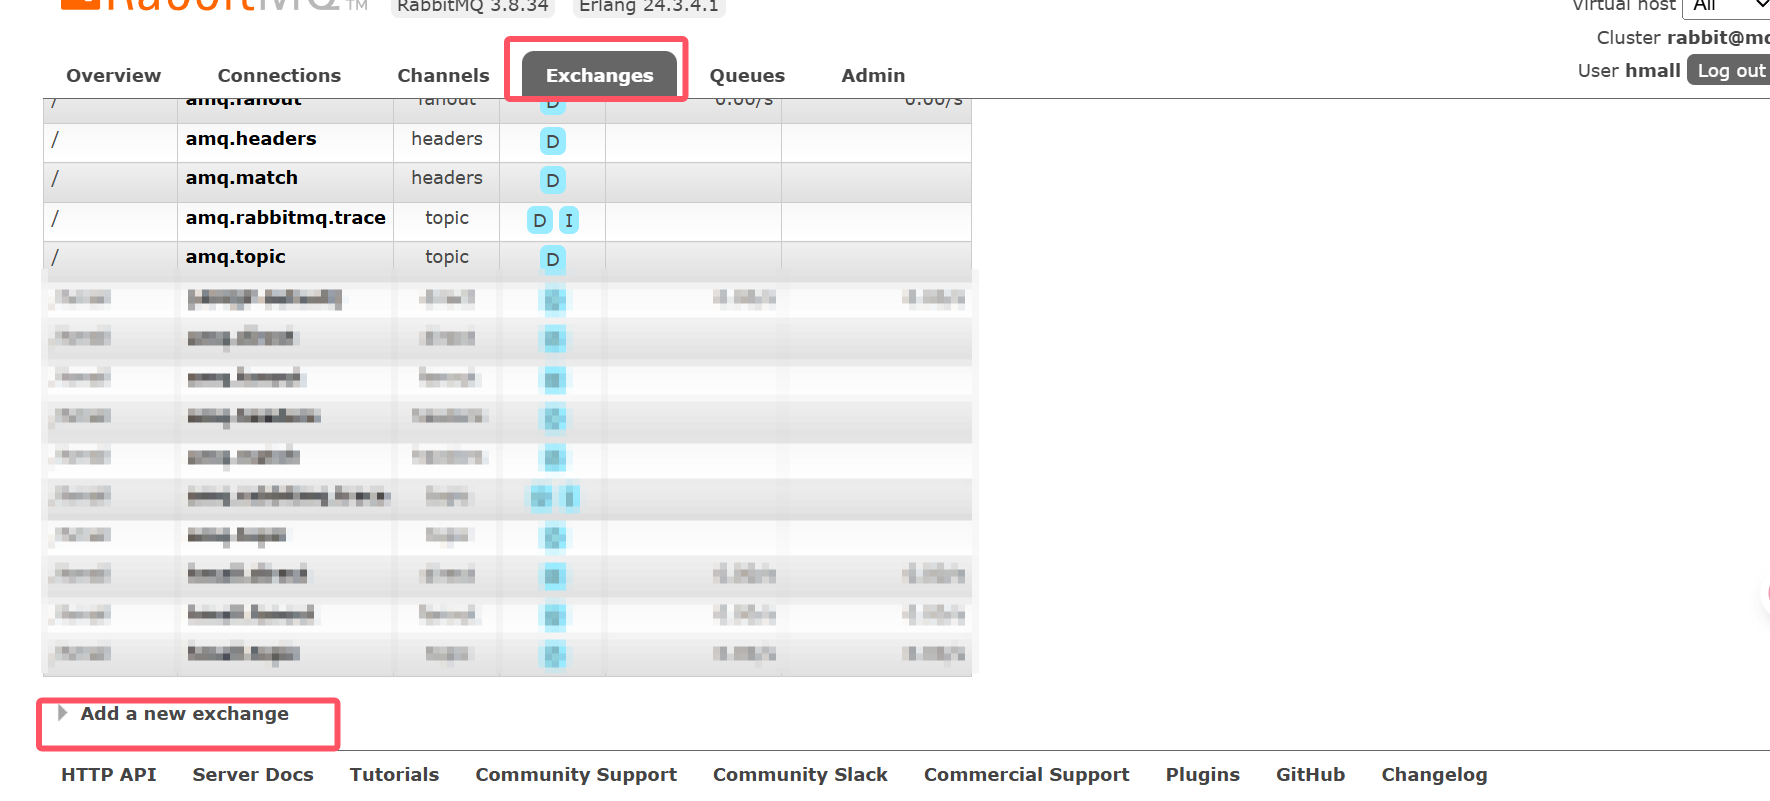The width and height of the screenshot is (1770, 801).
Task: Open the Commercial Support link
Action: [1027, 775]
